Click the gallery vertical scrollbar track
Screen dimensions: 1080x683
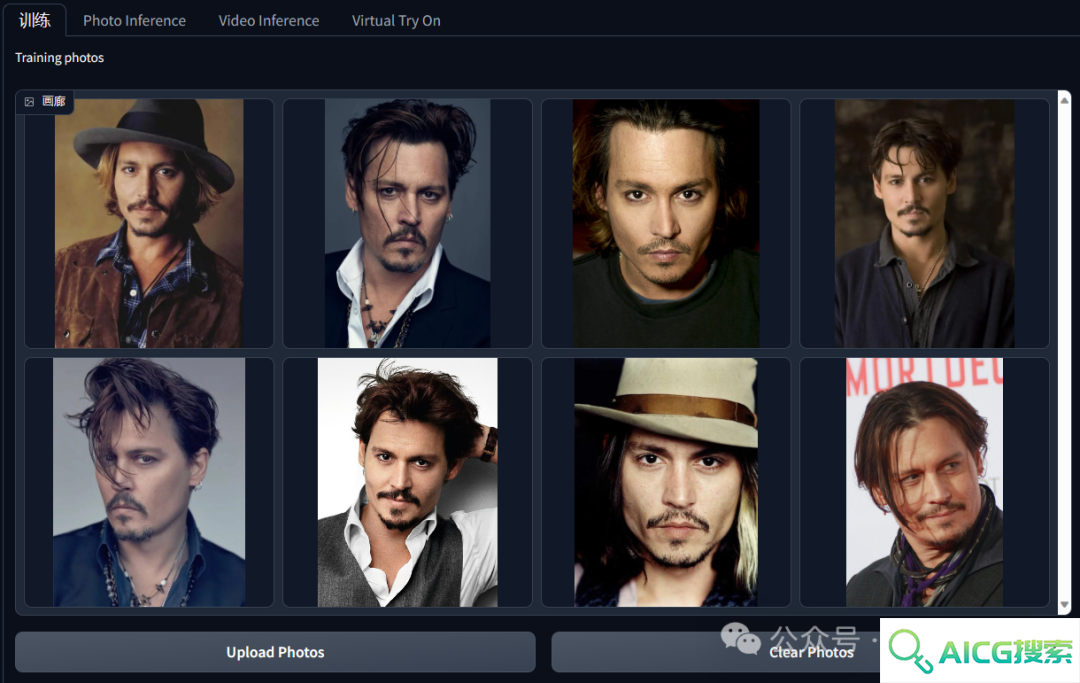(1064, 353)
